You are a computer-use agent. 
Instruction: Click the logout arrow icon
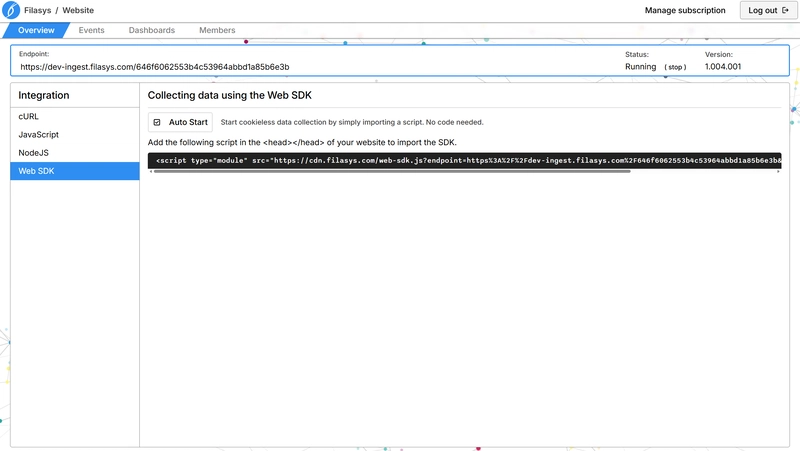tap(785, 11)
